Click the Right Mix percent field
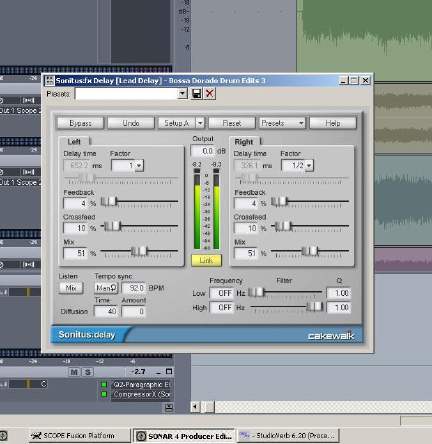Screen dimensions: 432x444 pyautogui.click(x=246, y=253)
